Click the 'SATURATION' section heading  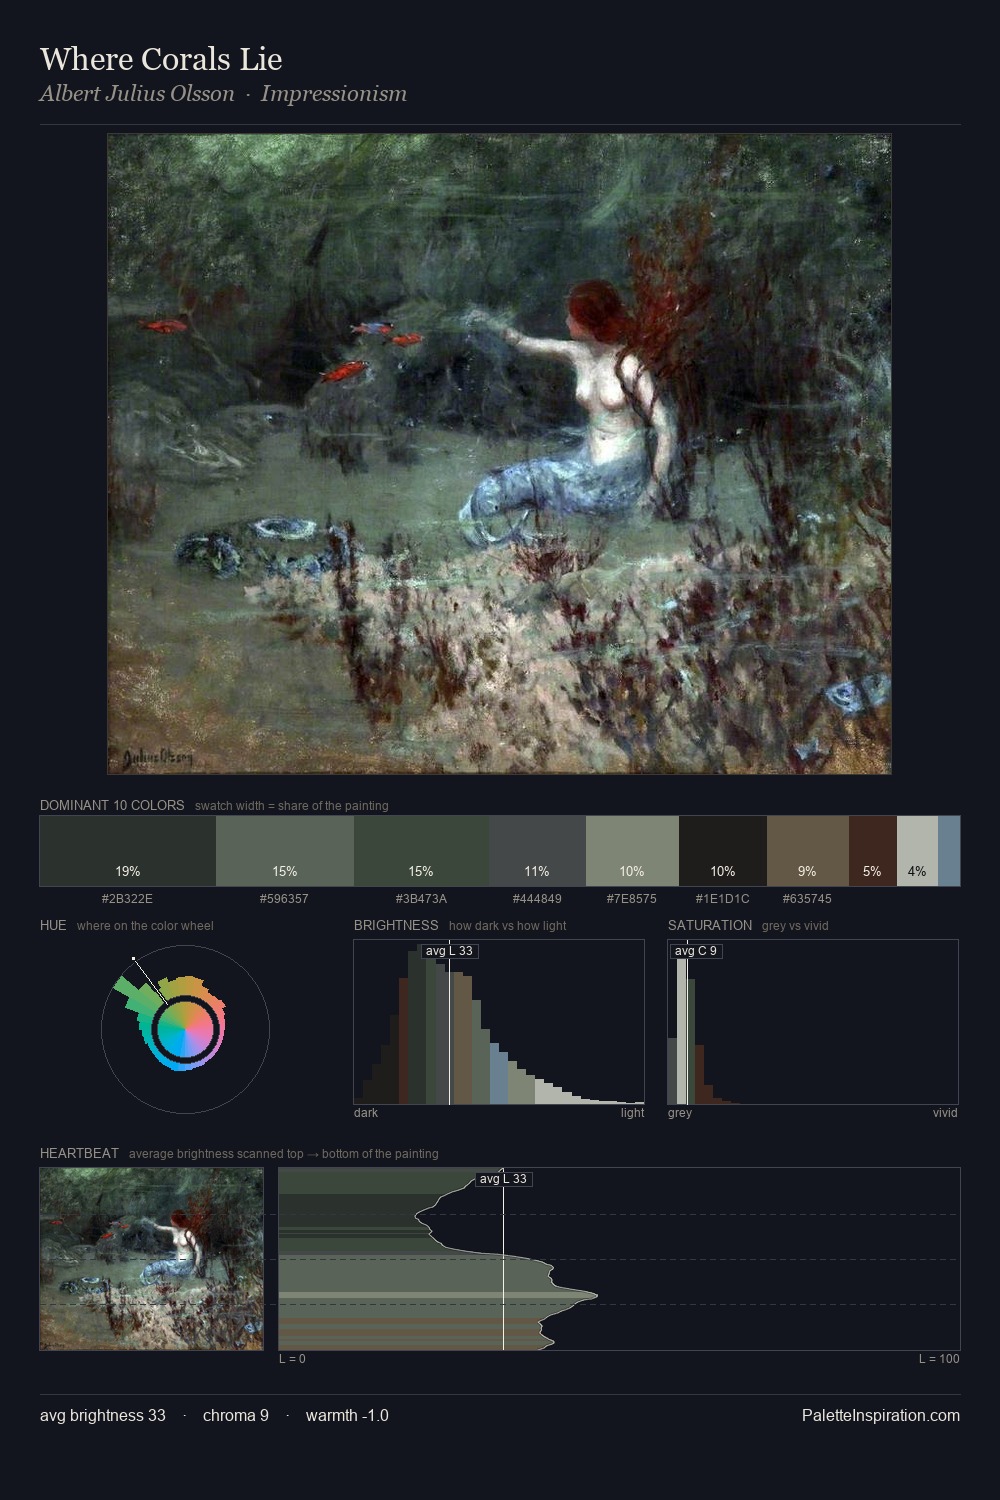point(710,925)
